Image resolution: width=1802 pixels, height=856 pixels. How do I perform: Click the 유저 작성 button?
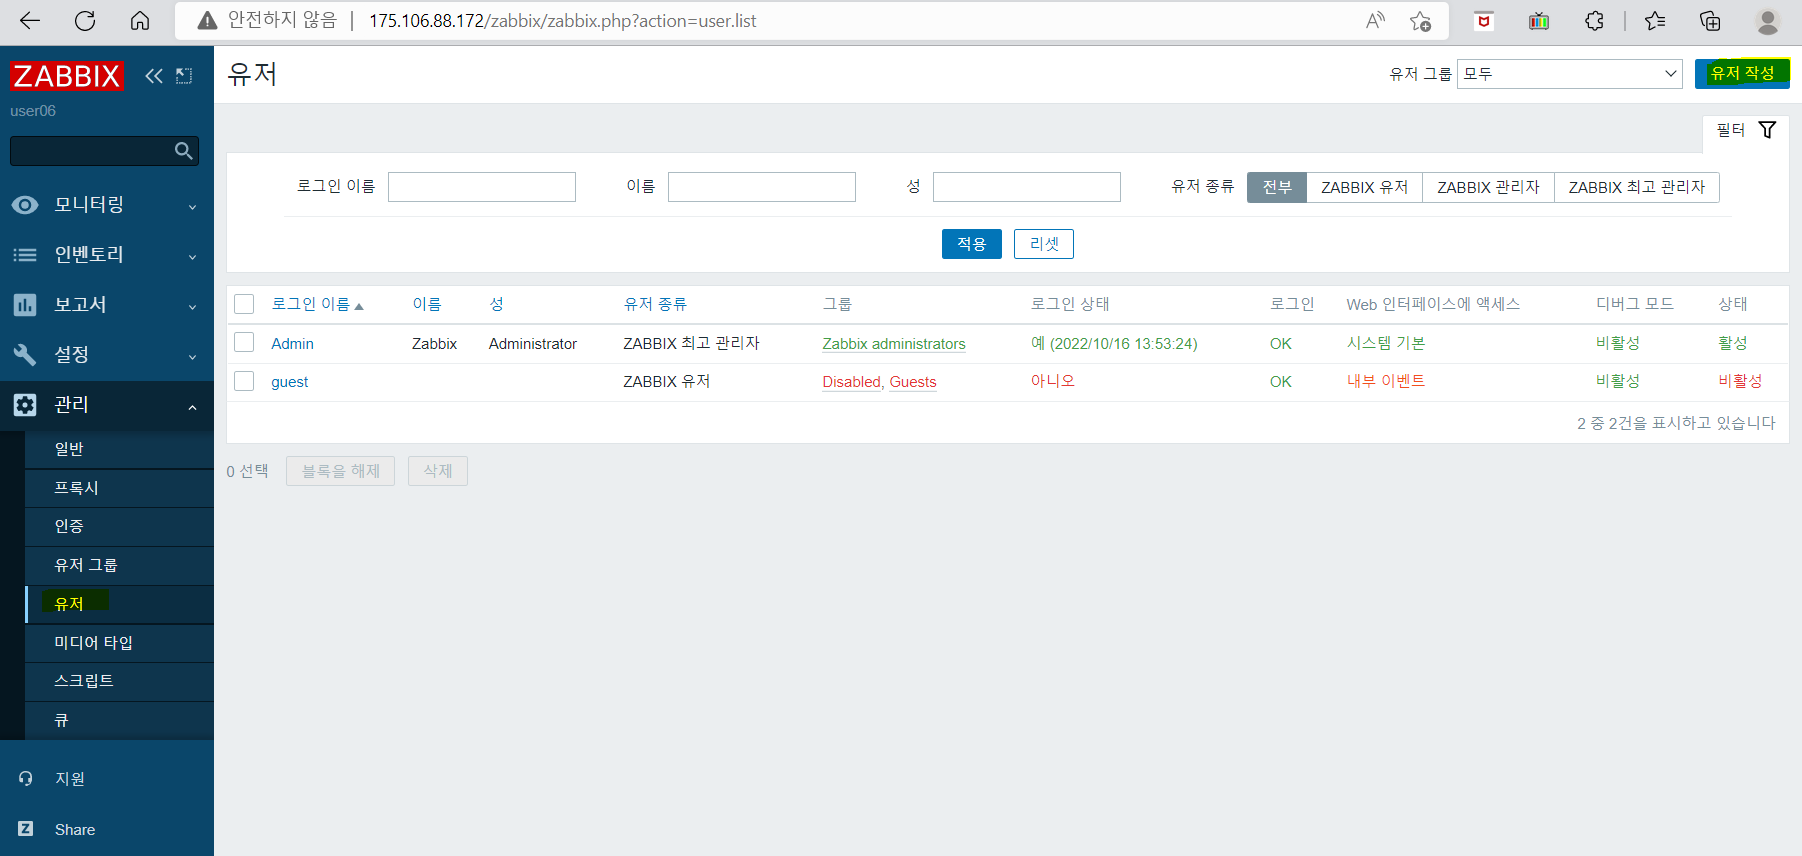1742,73
